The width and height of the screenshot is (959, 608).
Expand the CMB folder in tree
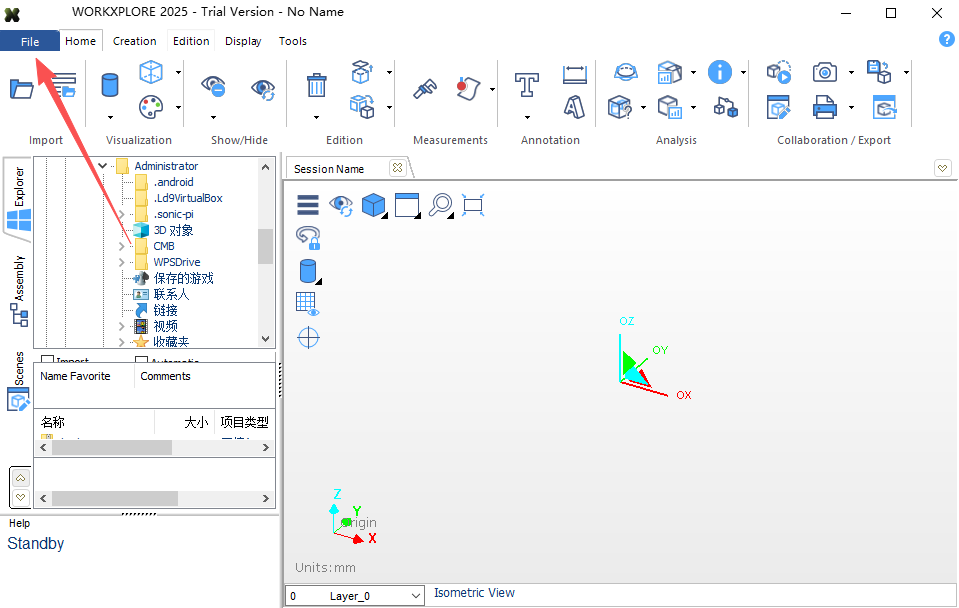click(x=121, y=246)
